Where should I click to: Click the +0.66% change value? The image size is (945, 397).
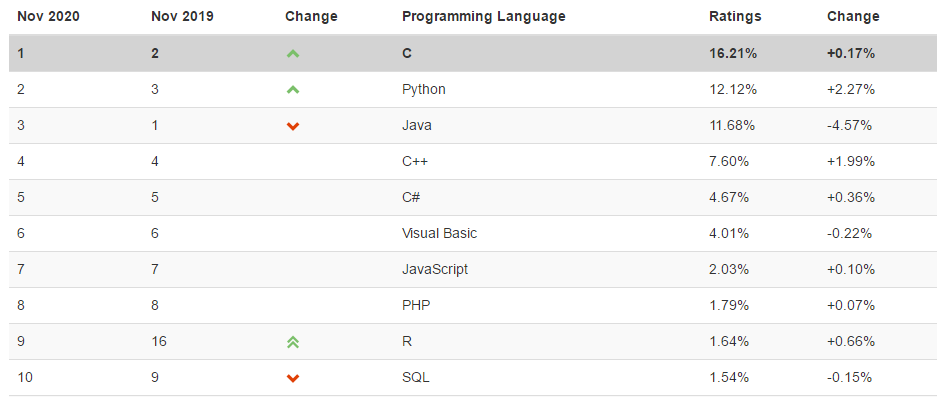point(851,342)
